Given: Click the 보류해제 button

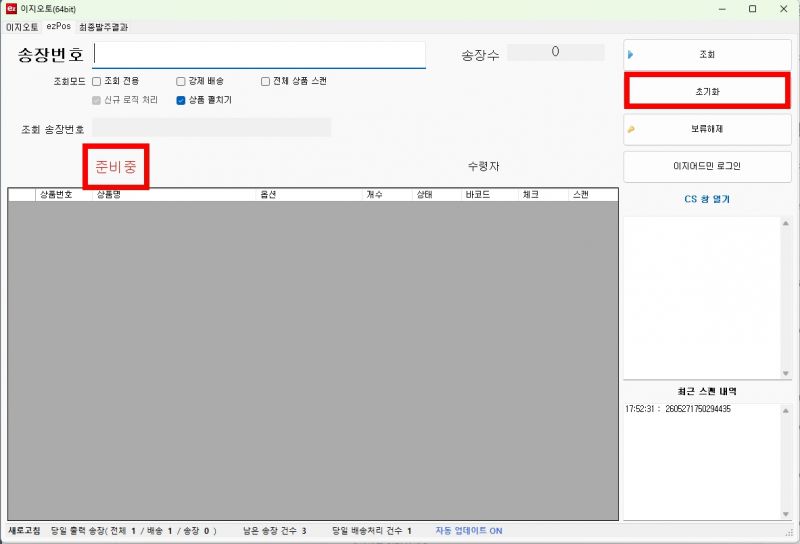Looking at the screenshot, I should tap(707, 129).
